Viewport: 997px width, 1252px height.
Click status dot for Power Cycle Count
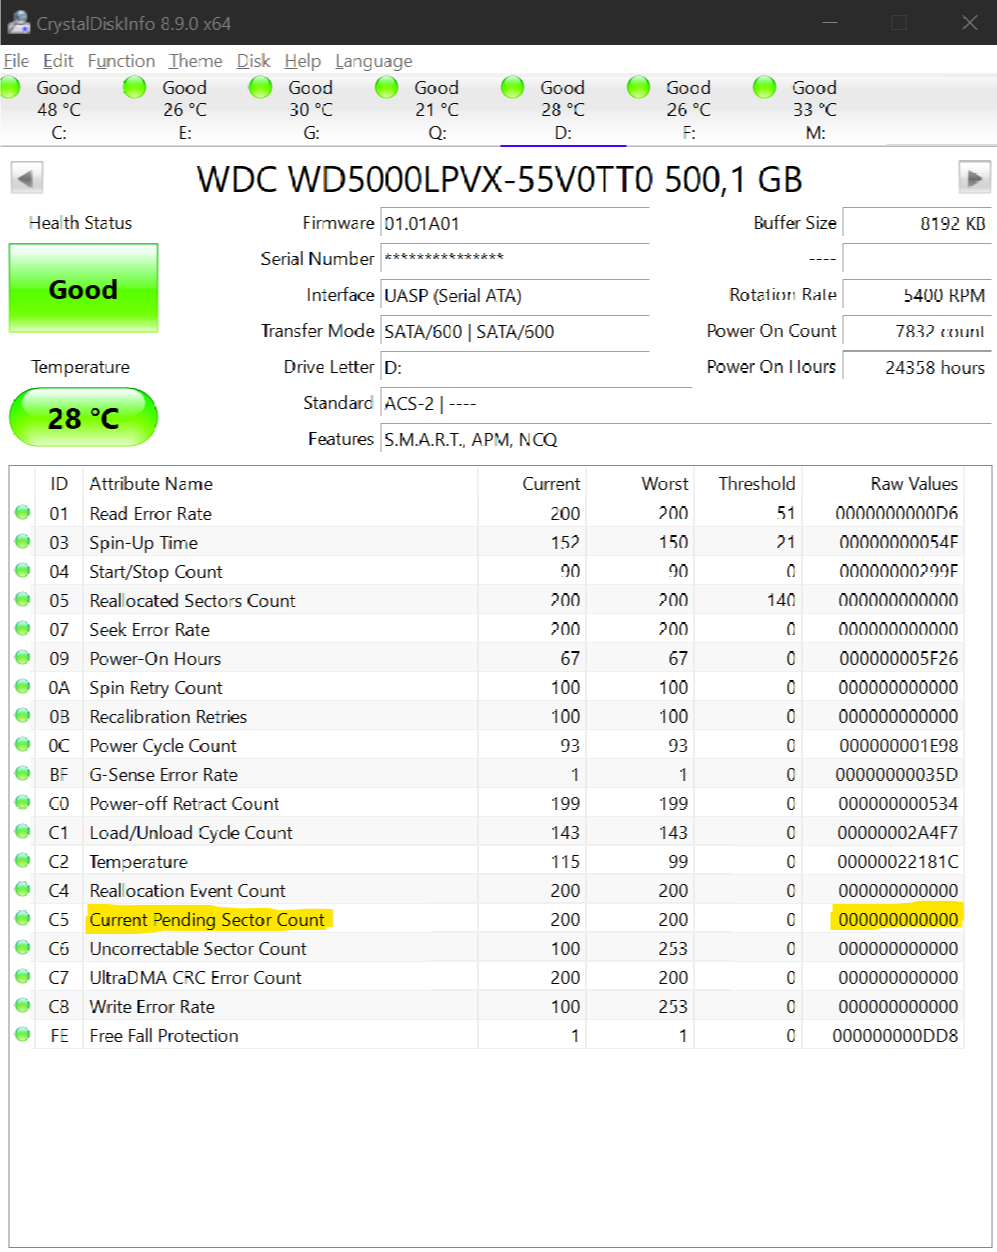23,744
